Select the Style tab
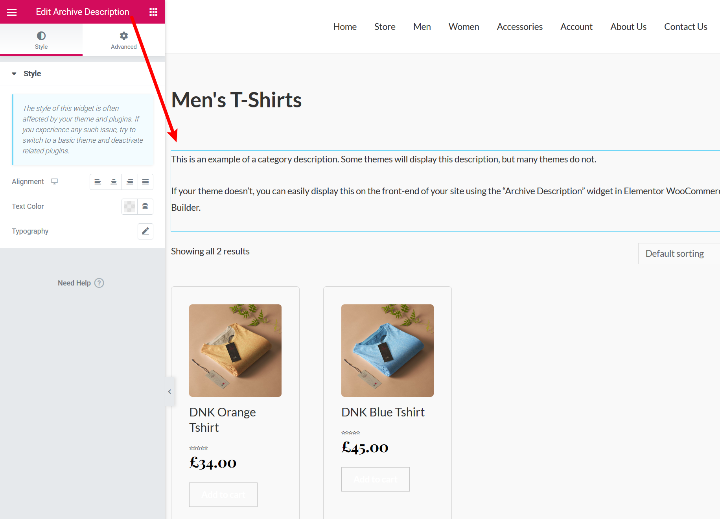Image resolution: width=720 pixels, height=519 pixels. point(41,40)
